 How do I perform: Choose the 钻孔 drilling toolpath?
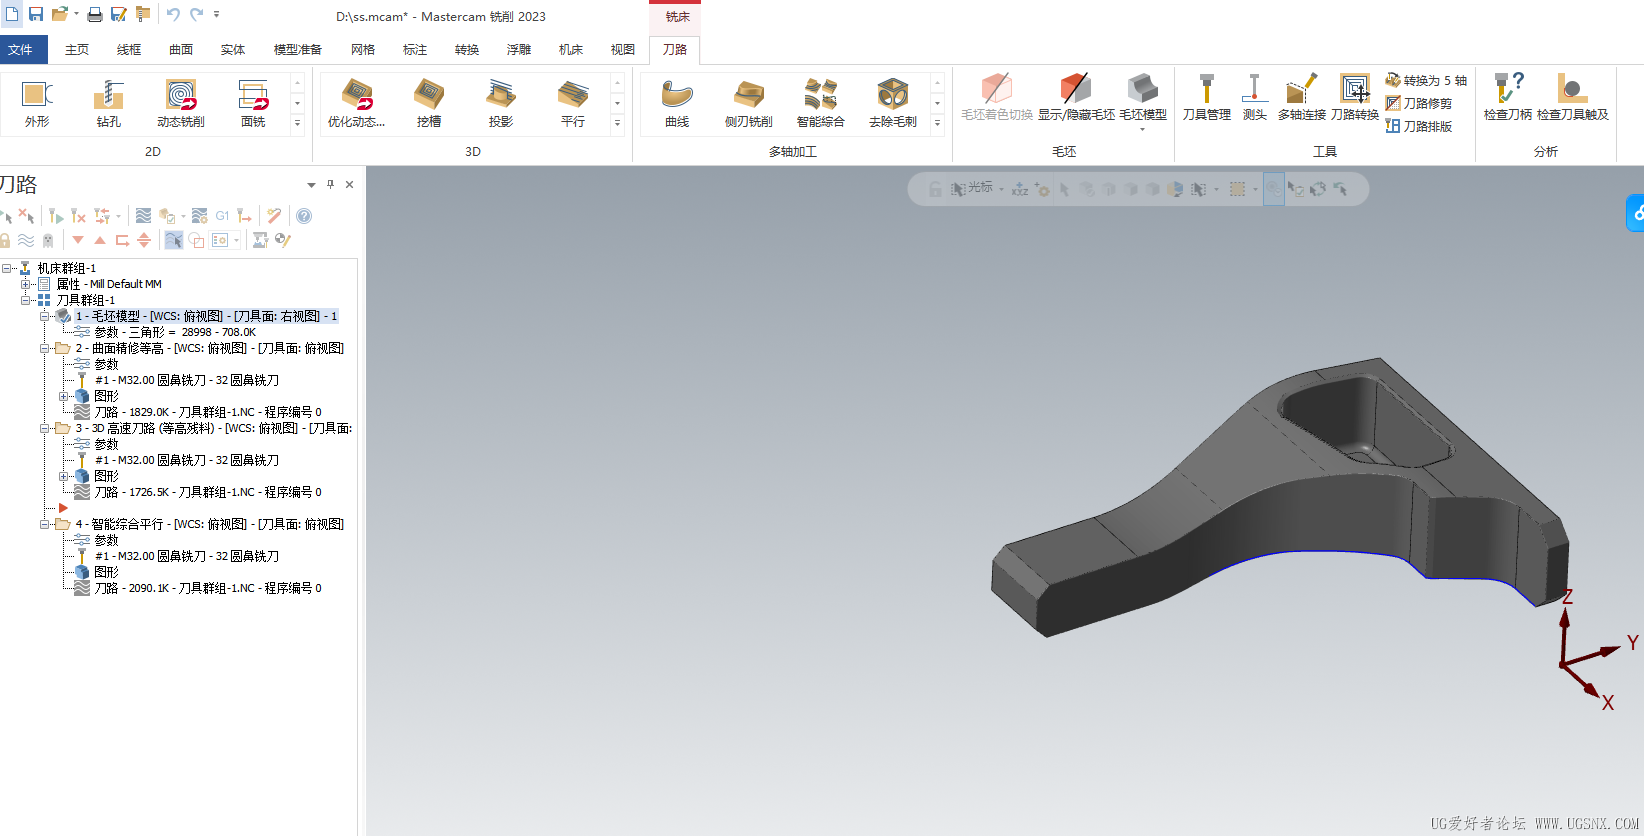[109, 104]
